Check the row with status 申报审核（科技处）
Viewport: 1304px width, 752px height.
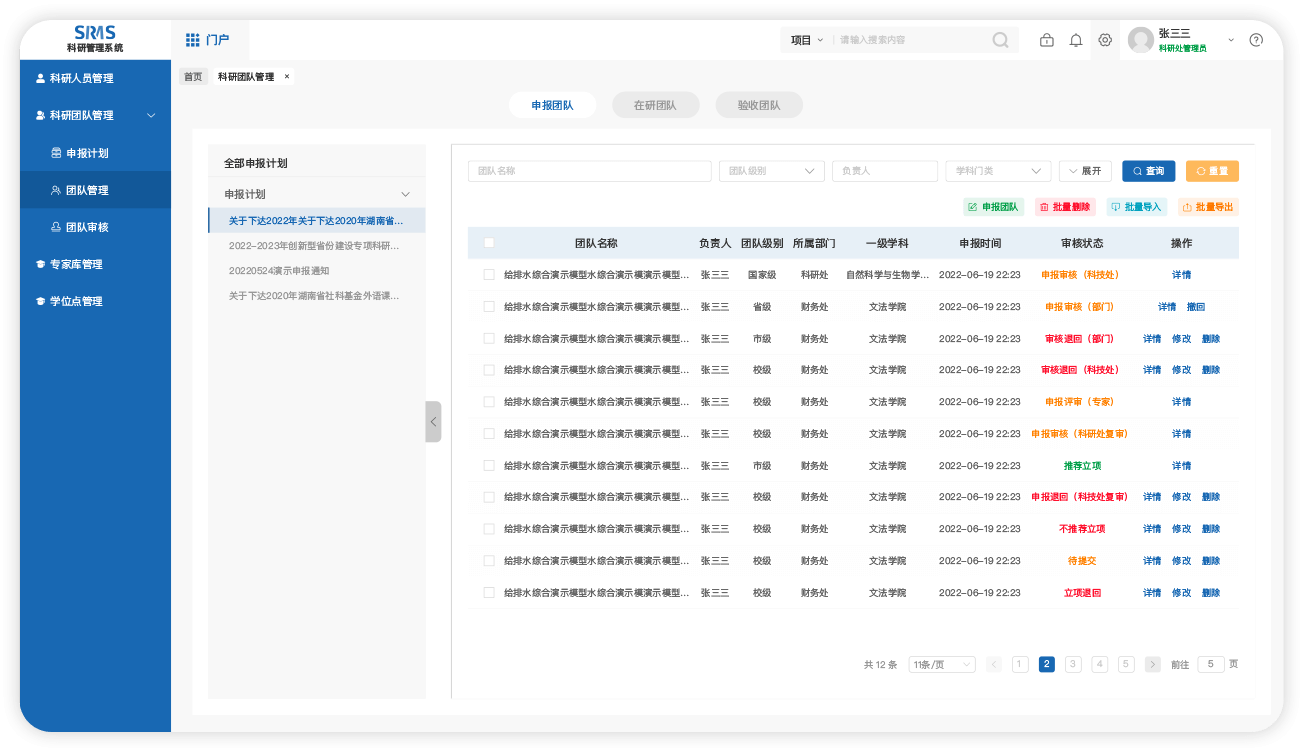click(x=489, y=274)
